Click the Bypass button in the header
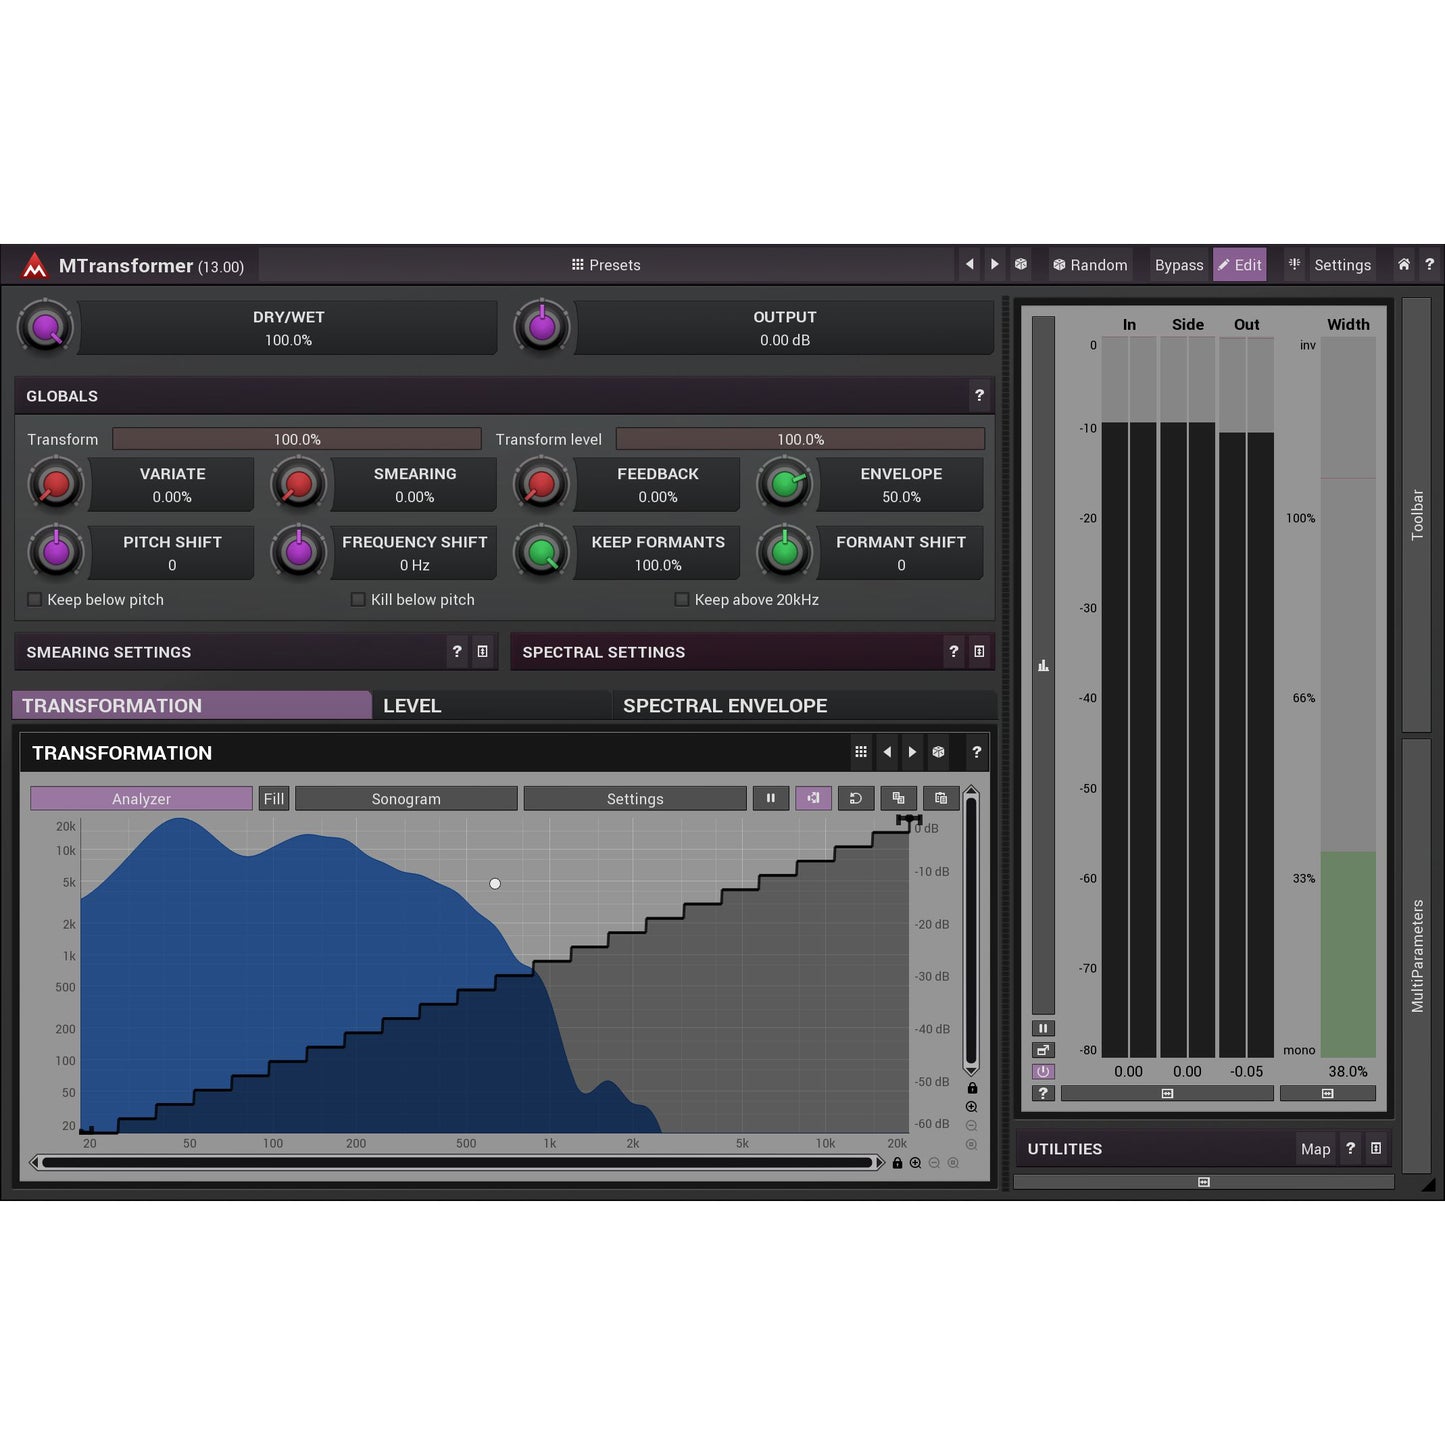The height and width of the screenshot is (1445, 1445). 1178,265
